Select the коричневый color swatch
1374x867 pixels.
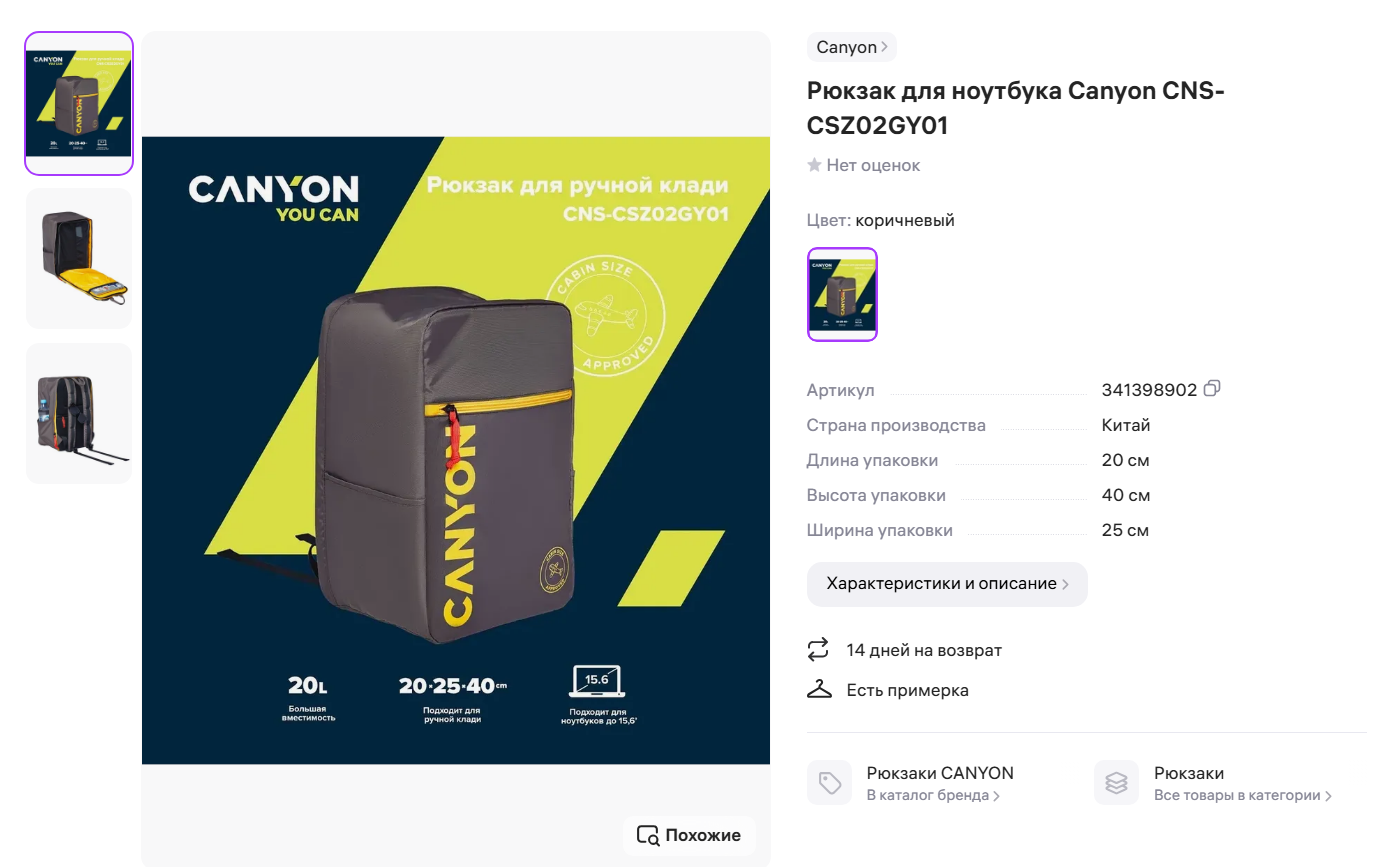842,294
